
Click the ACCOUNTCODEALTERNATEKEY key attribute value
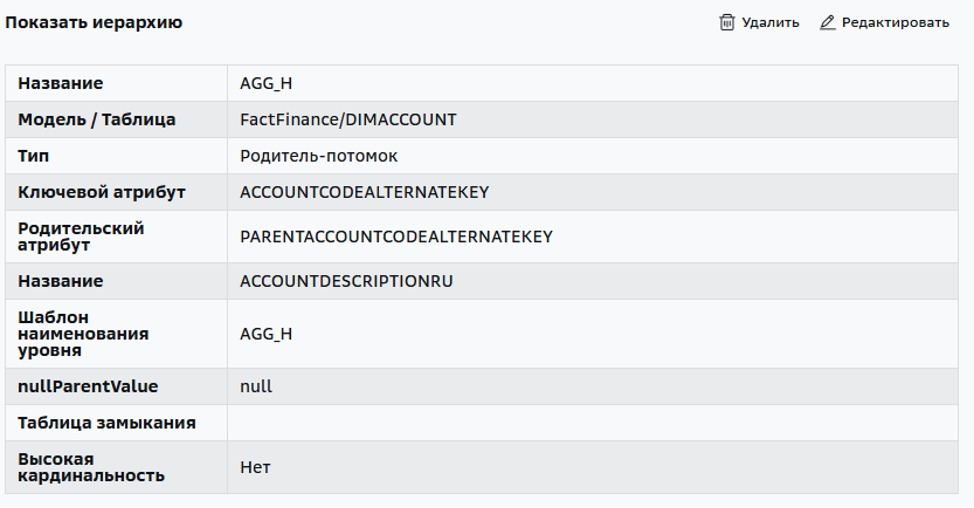click(365, 193)
